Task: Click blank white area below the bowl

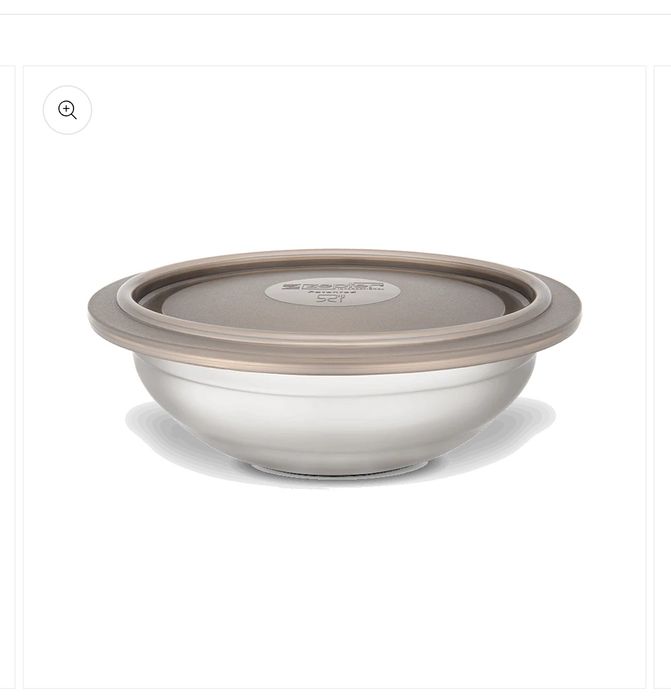Action: pos(334,580)
